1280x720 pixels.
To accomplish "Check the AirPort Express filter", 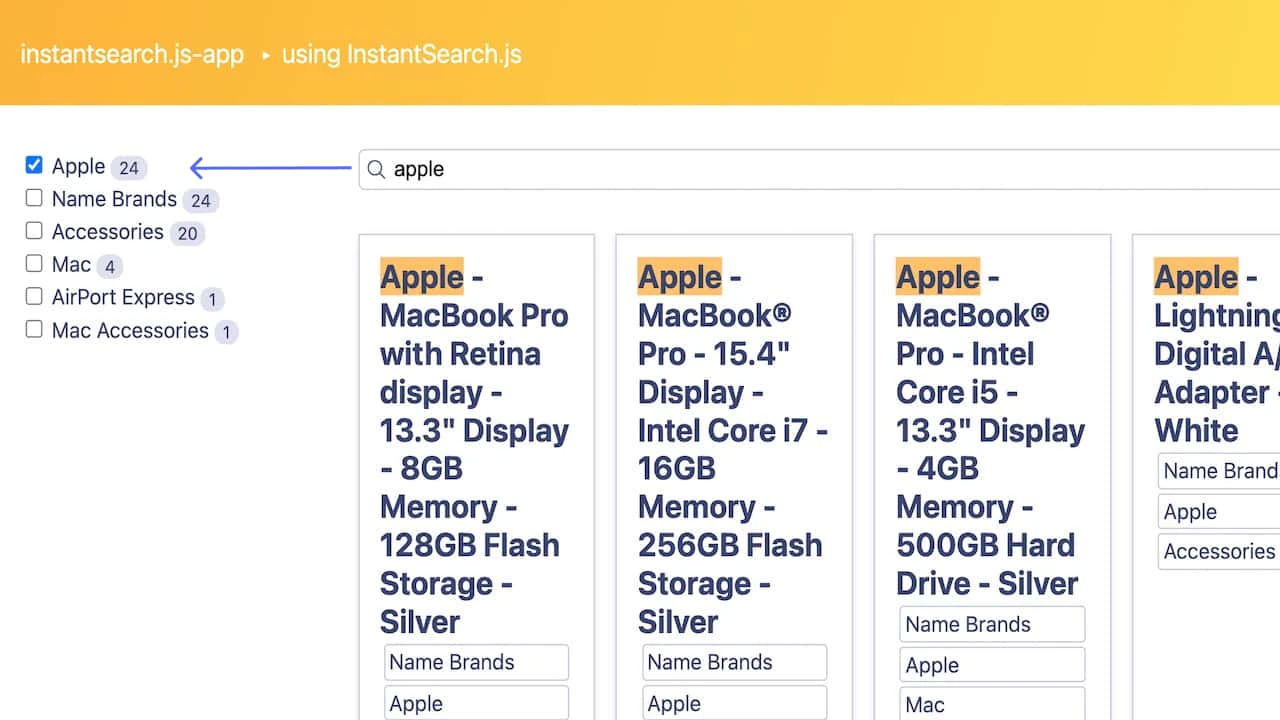I will coord(33,297).
